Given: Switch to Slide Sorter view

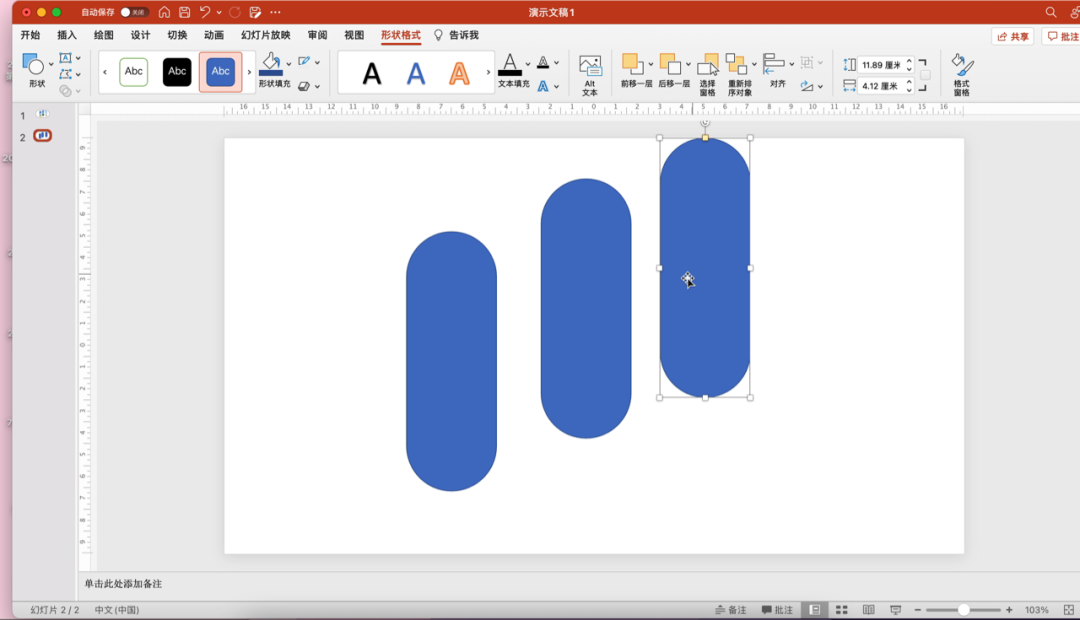Looking at the screenshot, I should pos(842,610).
